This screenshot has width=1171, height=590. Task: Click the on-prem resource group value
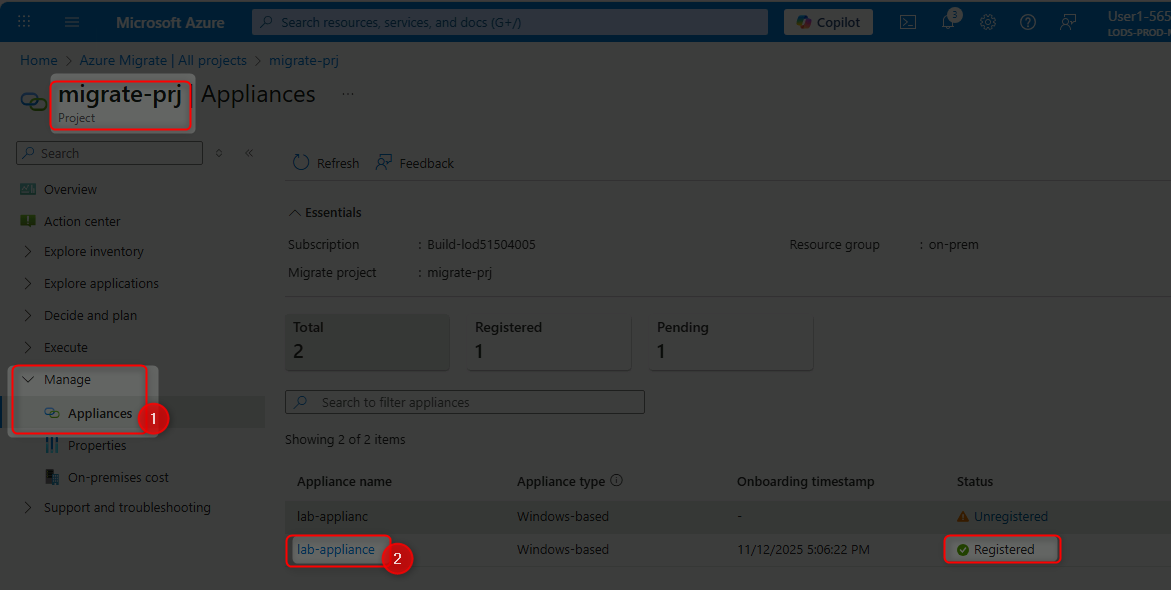953,244
